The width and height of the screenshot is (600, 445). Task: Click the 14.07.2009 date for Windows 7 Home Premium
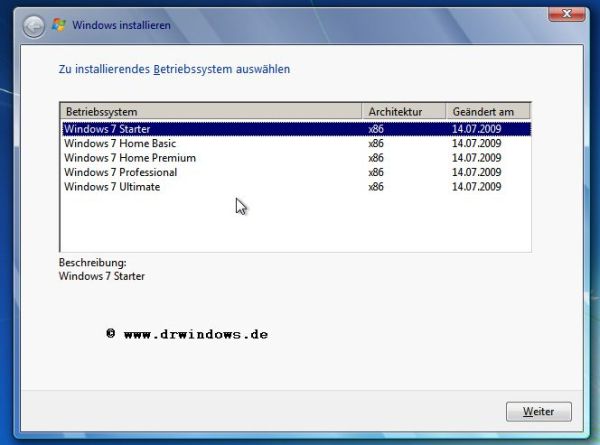click(x=476, y=158)
